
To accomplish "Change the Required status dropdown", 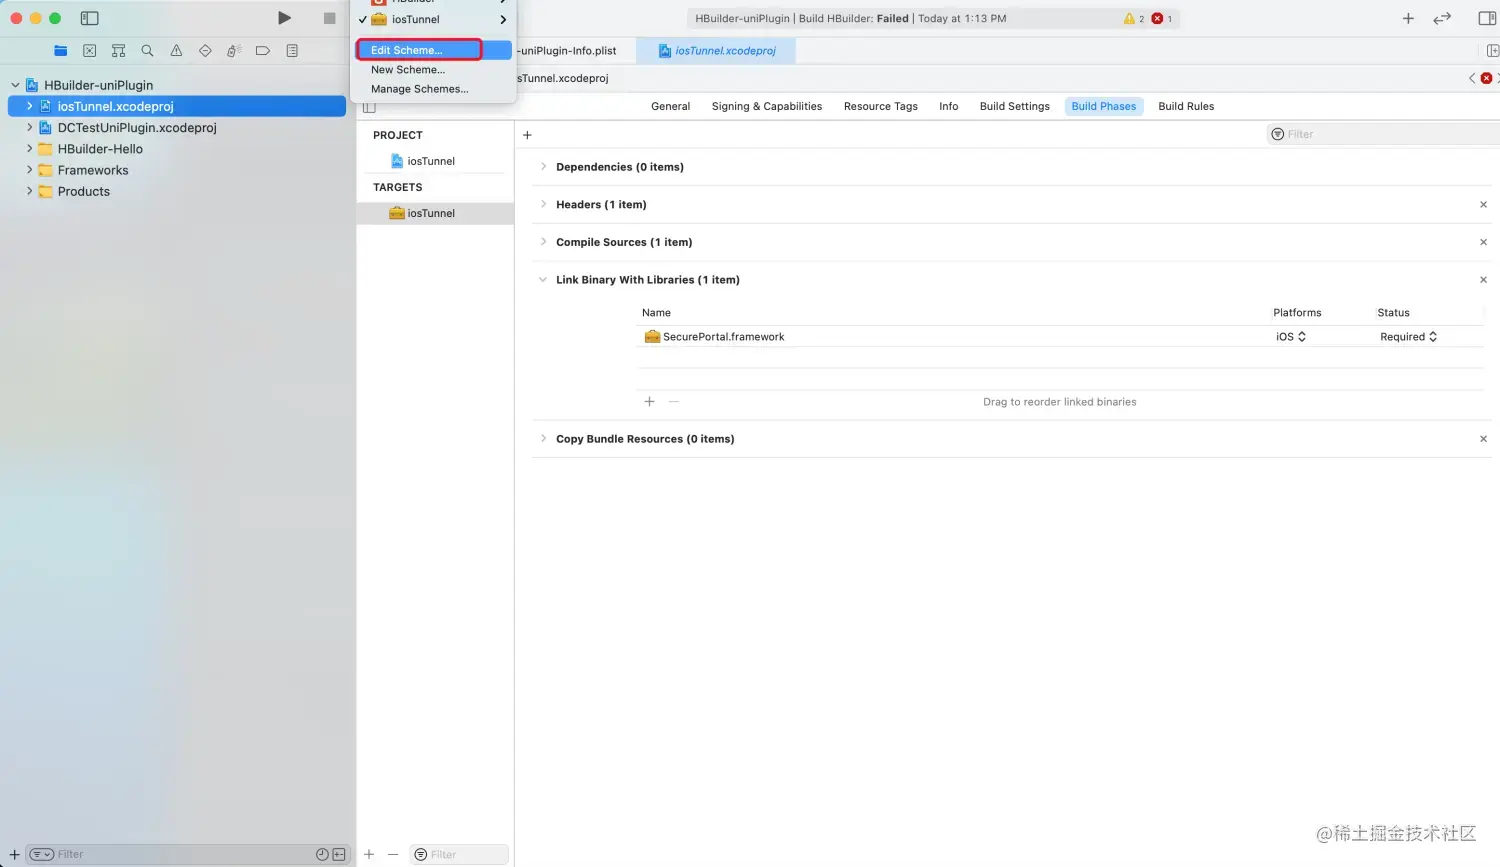I will coord(1408,337).
